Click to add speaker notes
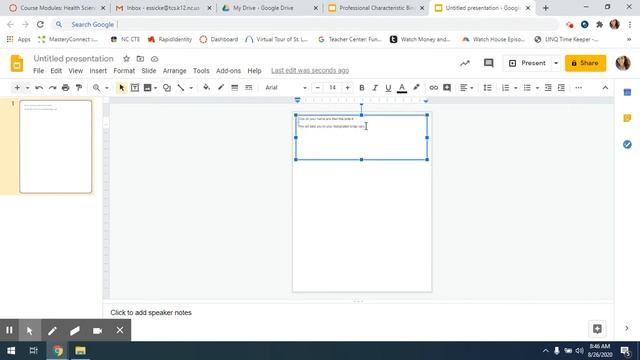Image resolution: width=640 pixels, height=360 pixels. [x=151, y=313]
